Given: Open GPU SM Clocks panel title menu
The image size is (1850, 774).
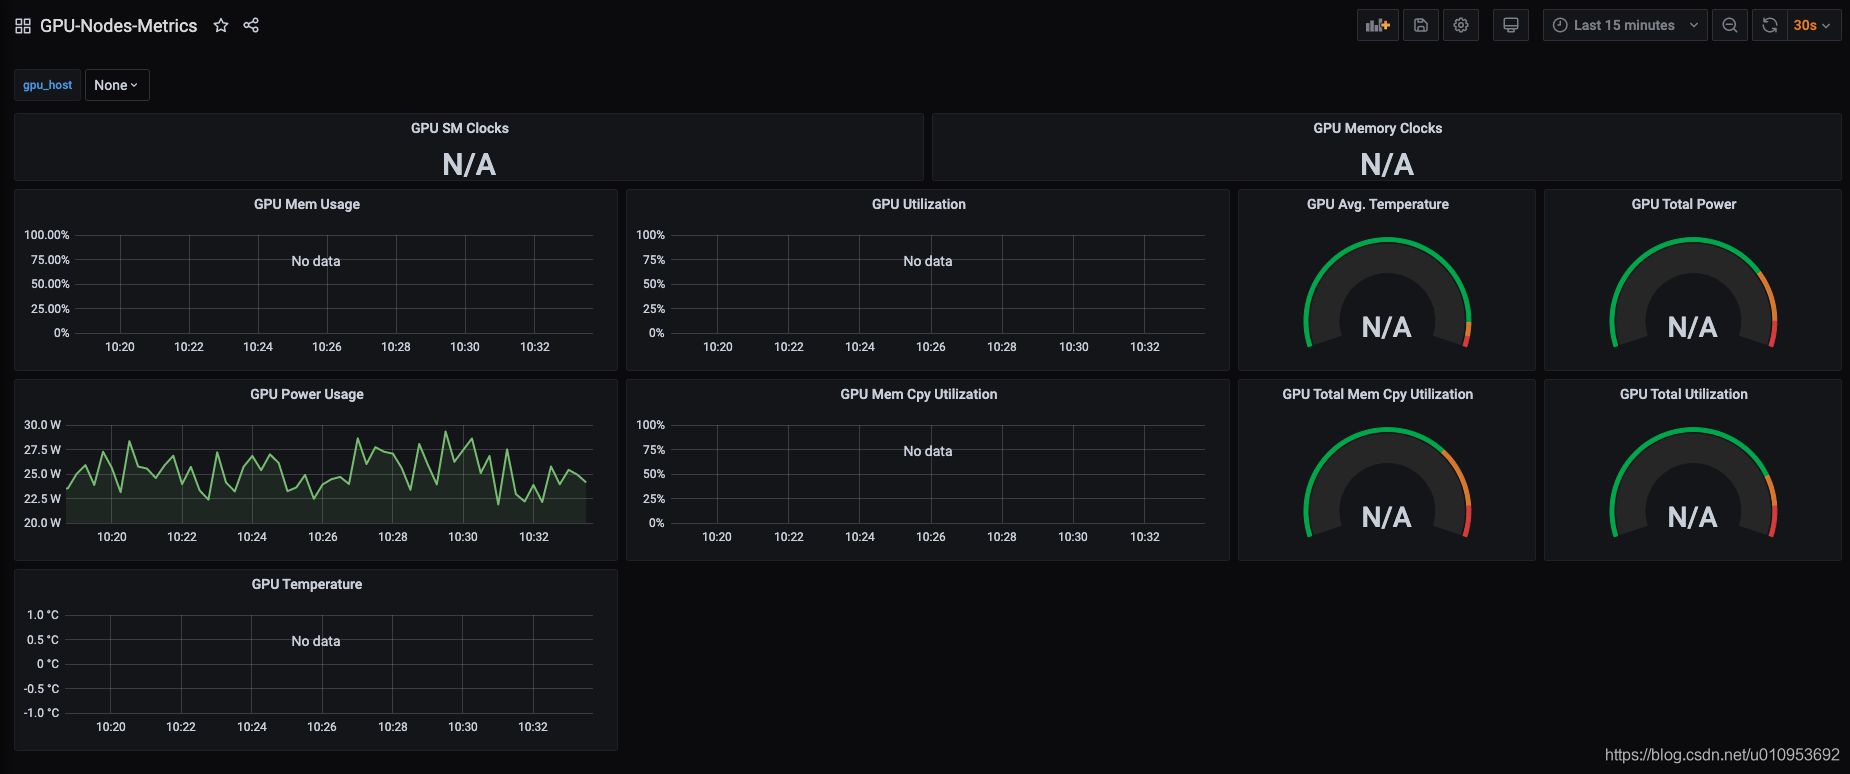Looking at the screenshot, I should [460, 128].
